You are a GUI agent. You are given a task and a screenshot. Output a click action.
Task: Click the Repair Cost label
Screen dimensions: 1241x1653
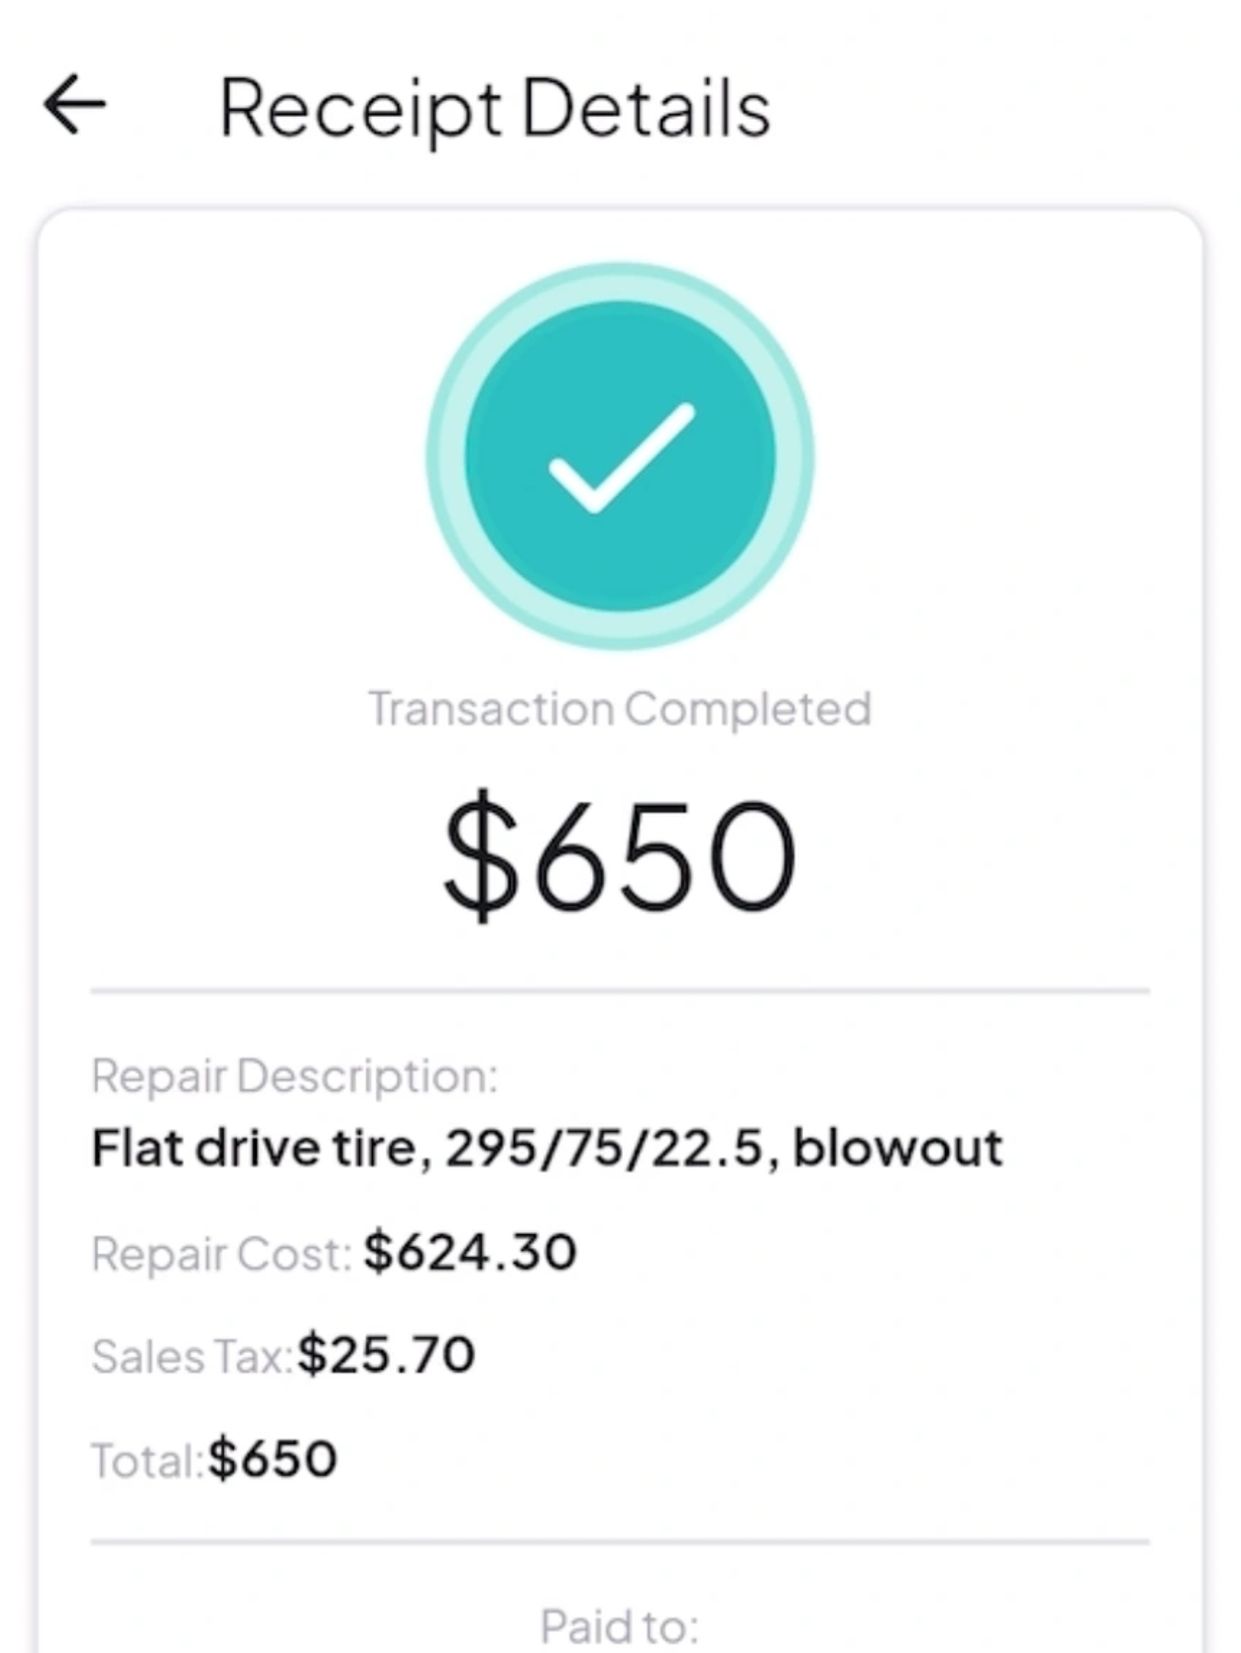[221, 1254]
